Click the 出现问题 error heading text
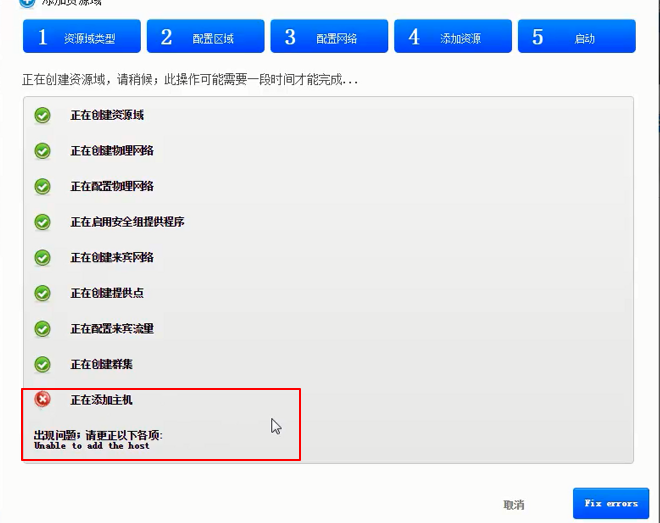This screenshot has width=660, height=523. (x=98, y=435)
